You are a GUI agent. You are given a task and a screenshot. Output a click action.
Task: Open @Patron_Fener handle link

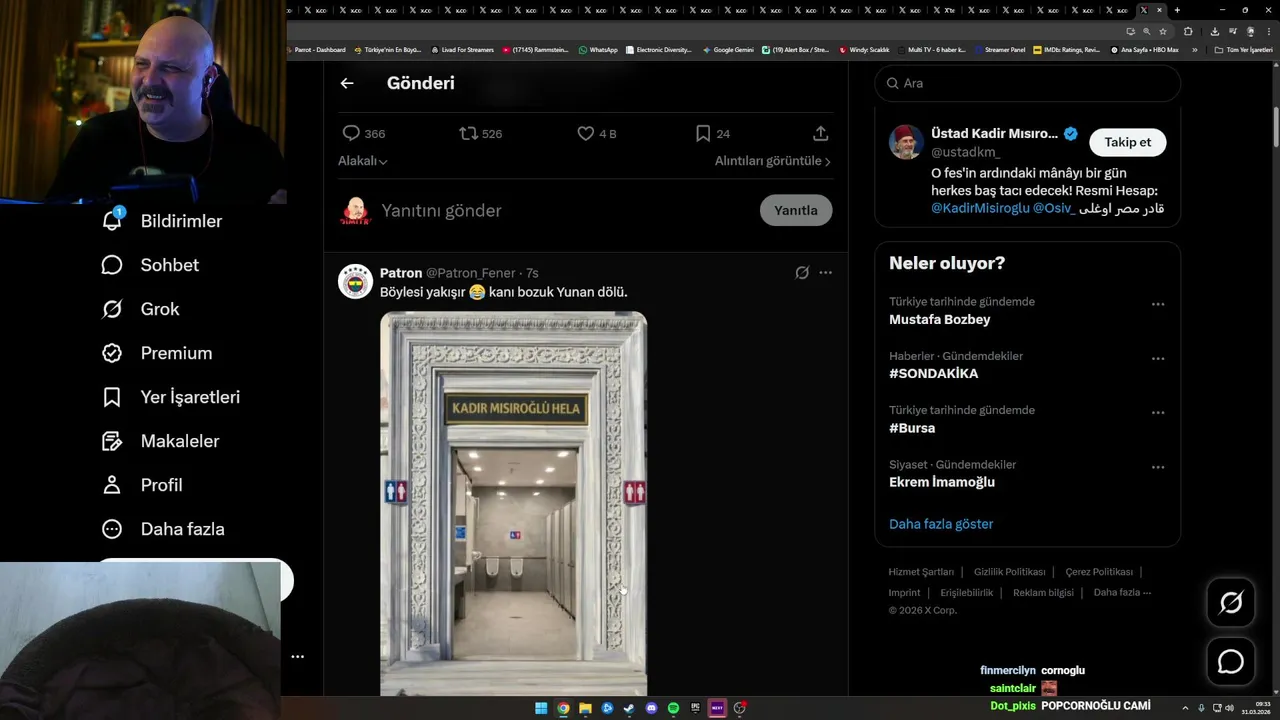point(470,273)
